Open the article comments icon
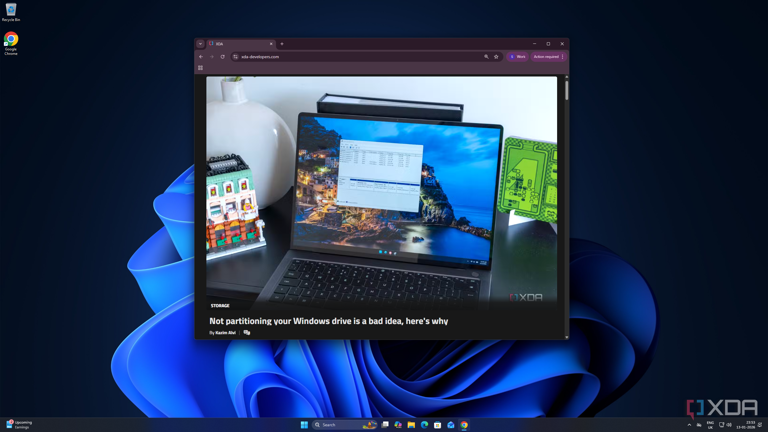This screenshot has width=768, height=432. [x=247, y=332]
